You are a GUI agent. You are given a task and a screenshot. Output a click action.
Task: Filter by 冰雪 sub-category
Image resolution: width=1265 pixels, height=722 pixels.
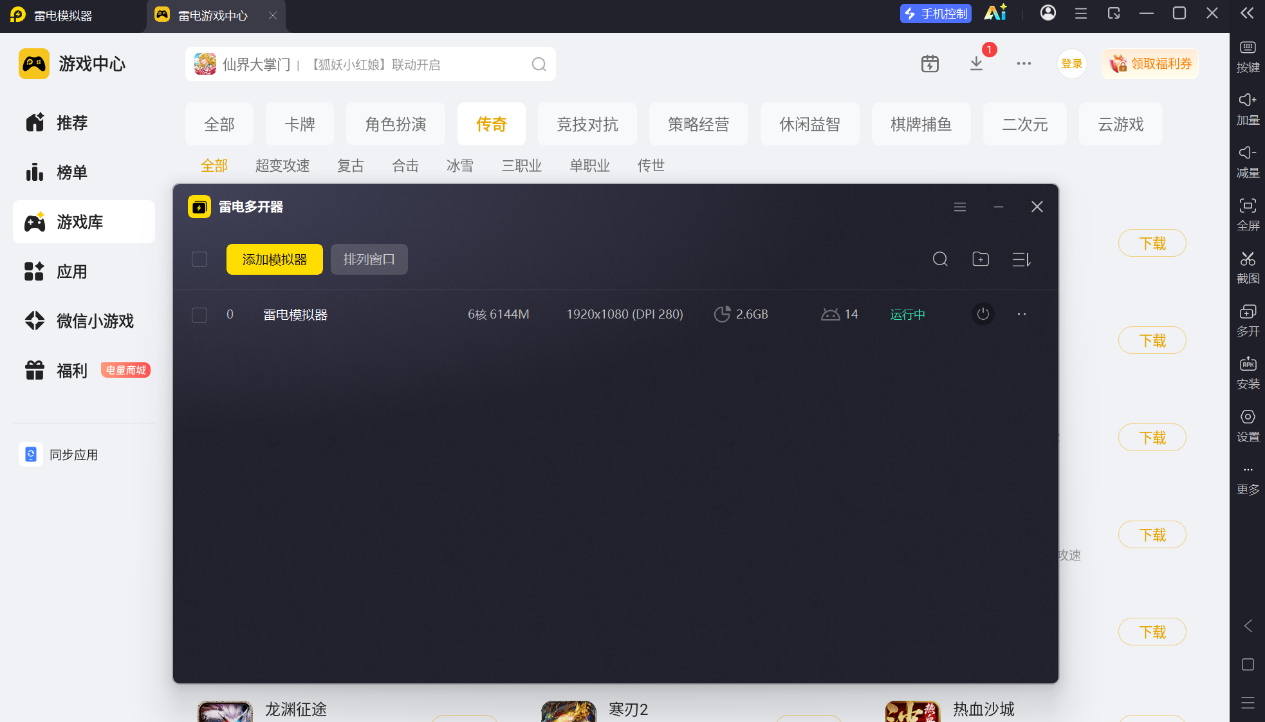(460, 166)
